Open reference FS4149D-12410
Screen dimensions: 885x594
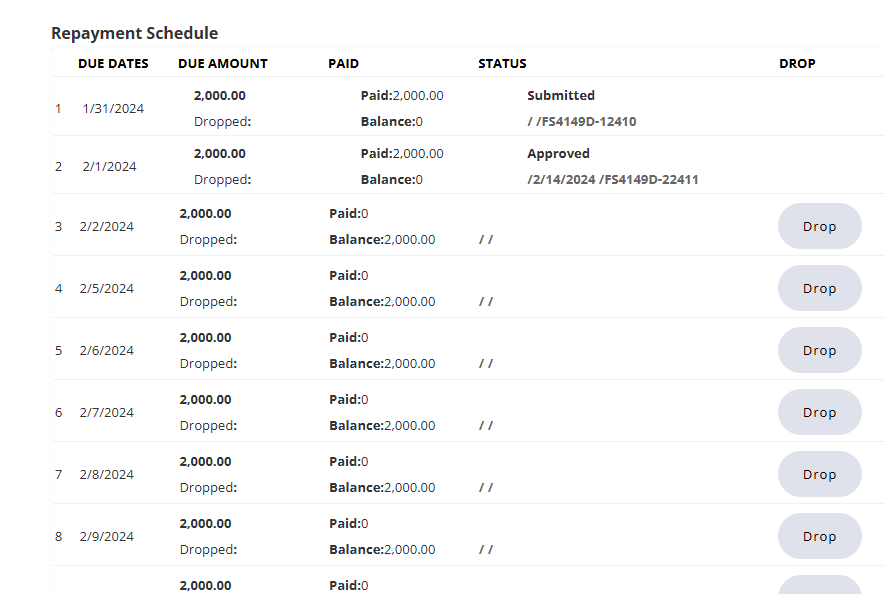[x=587, y=122]
